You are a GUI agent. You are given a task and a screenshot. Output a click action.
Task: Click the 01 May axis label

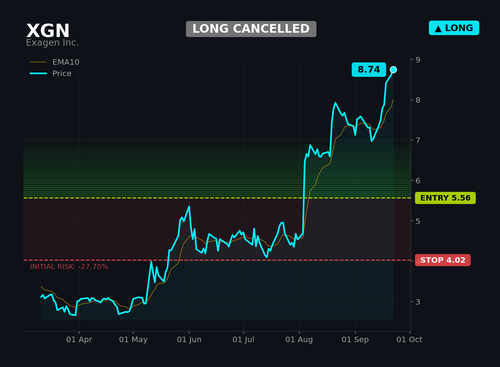(133, 340)
